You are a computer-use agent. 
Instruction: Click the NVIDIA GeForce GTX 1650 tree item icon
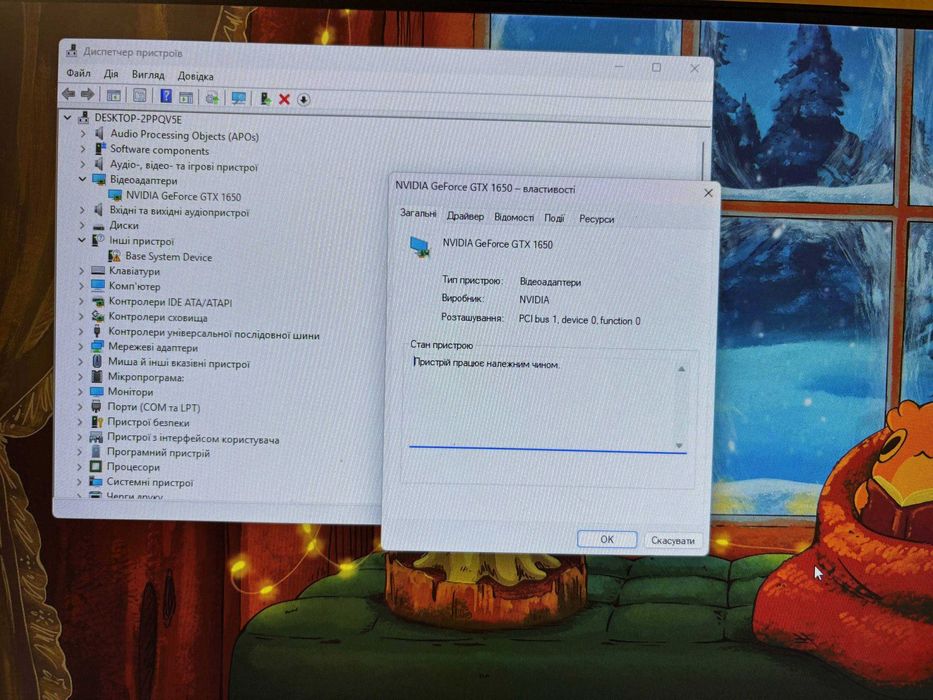pos(115,195)
